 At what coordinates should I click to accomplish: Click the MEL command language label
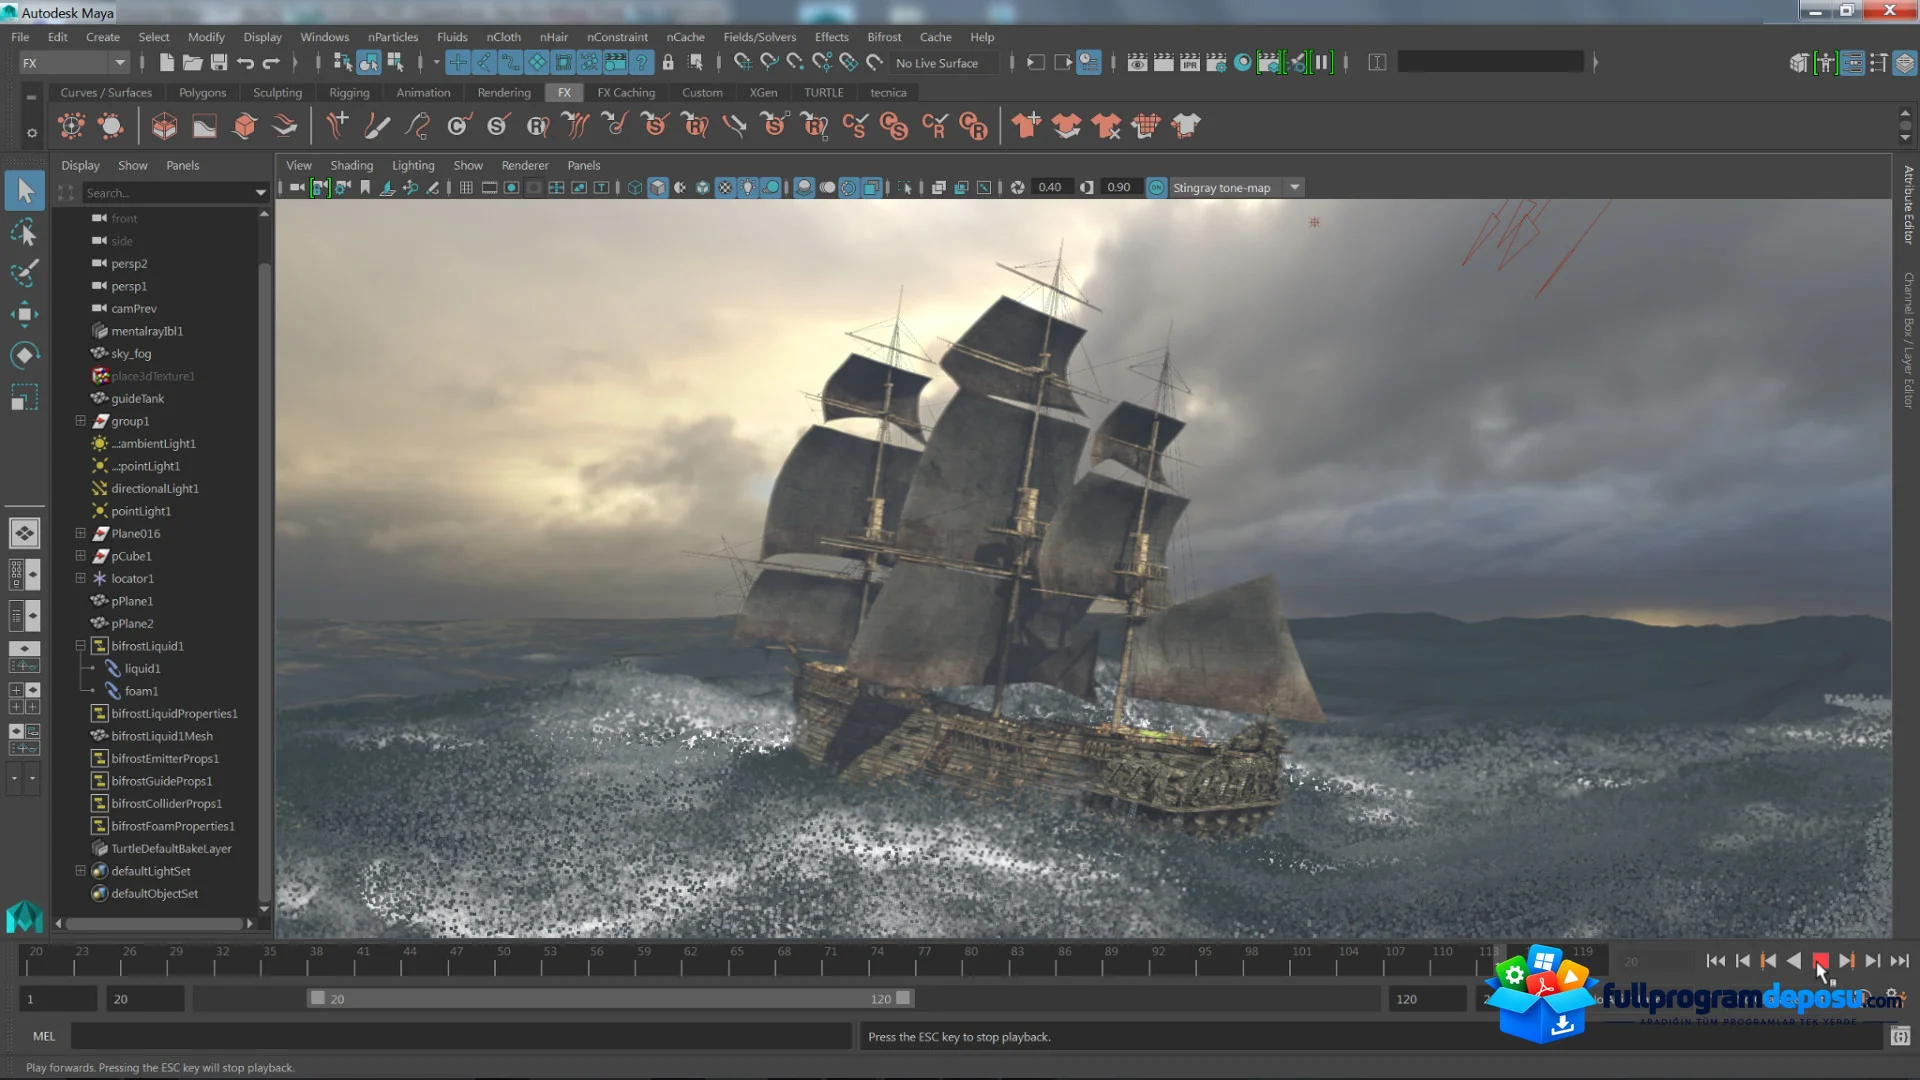tap(44, 1037)
